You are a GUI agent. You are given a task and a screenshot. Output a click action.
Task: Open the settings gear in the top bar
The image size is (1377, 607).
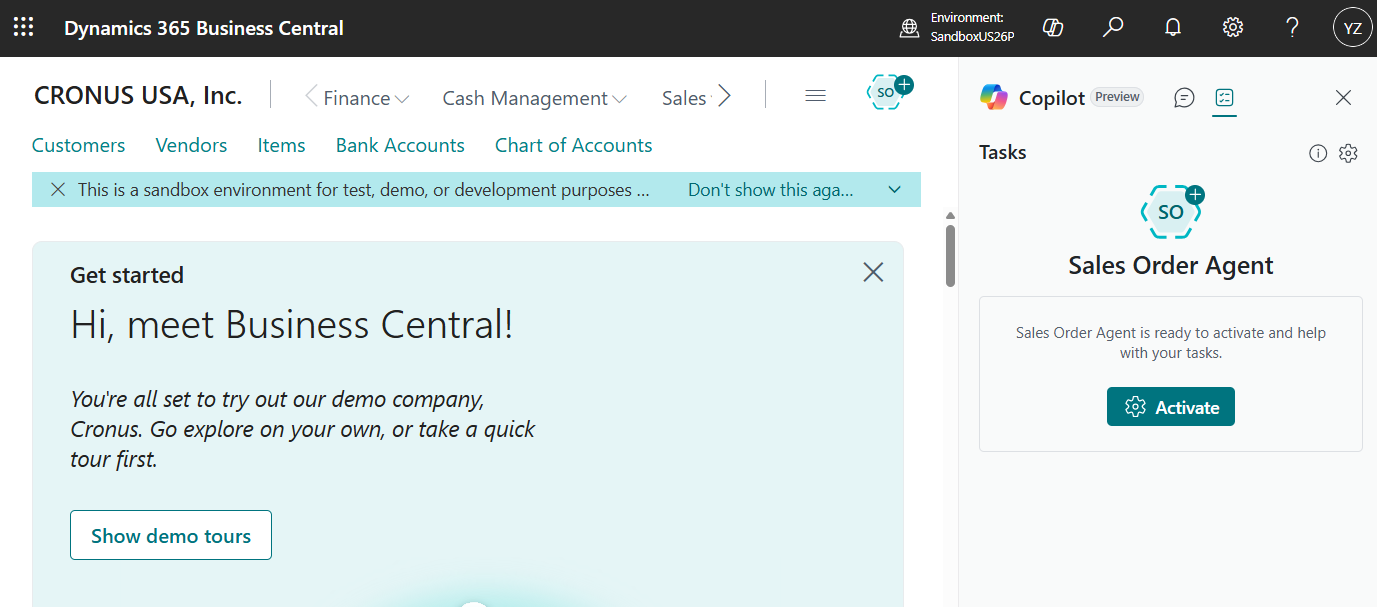(x=1232, y=27)
